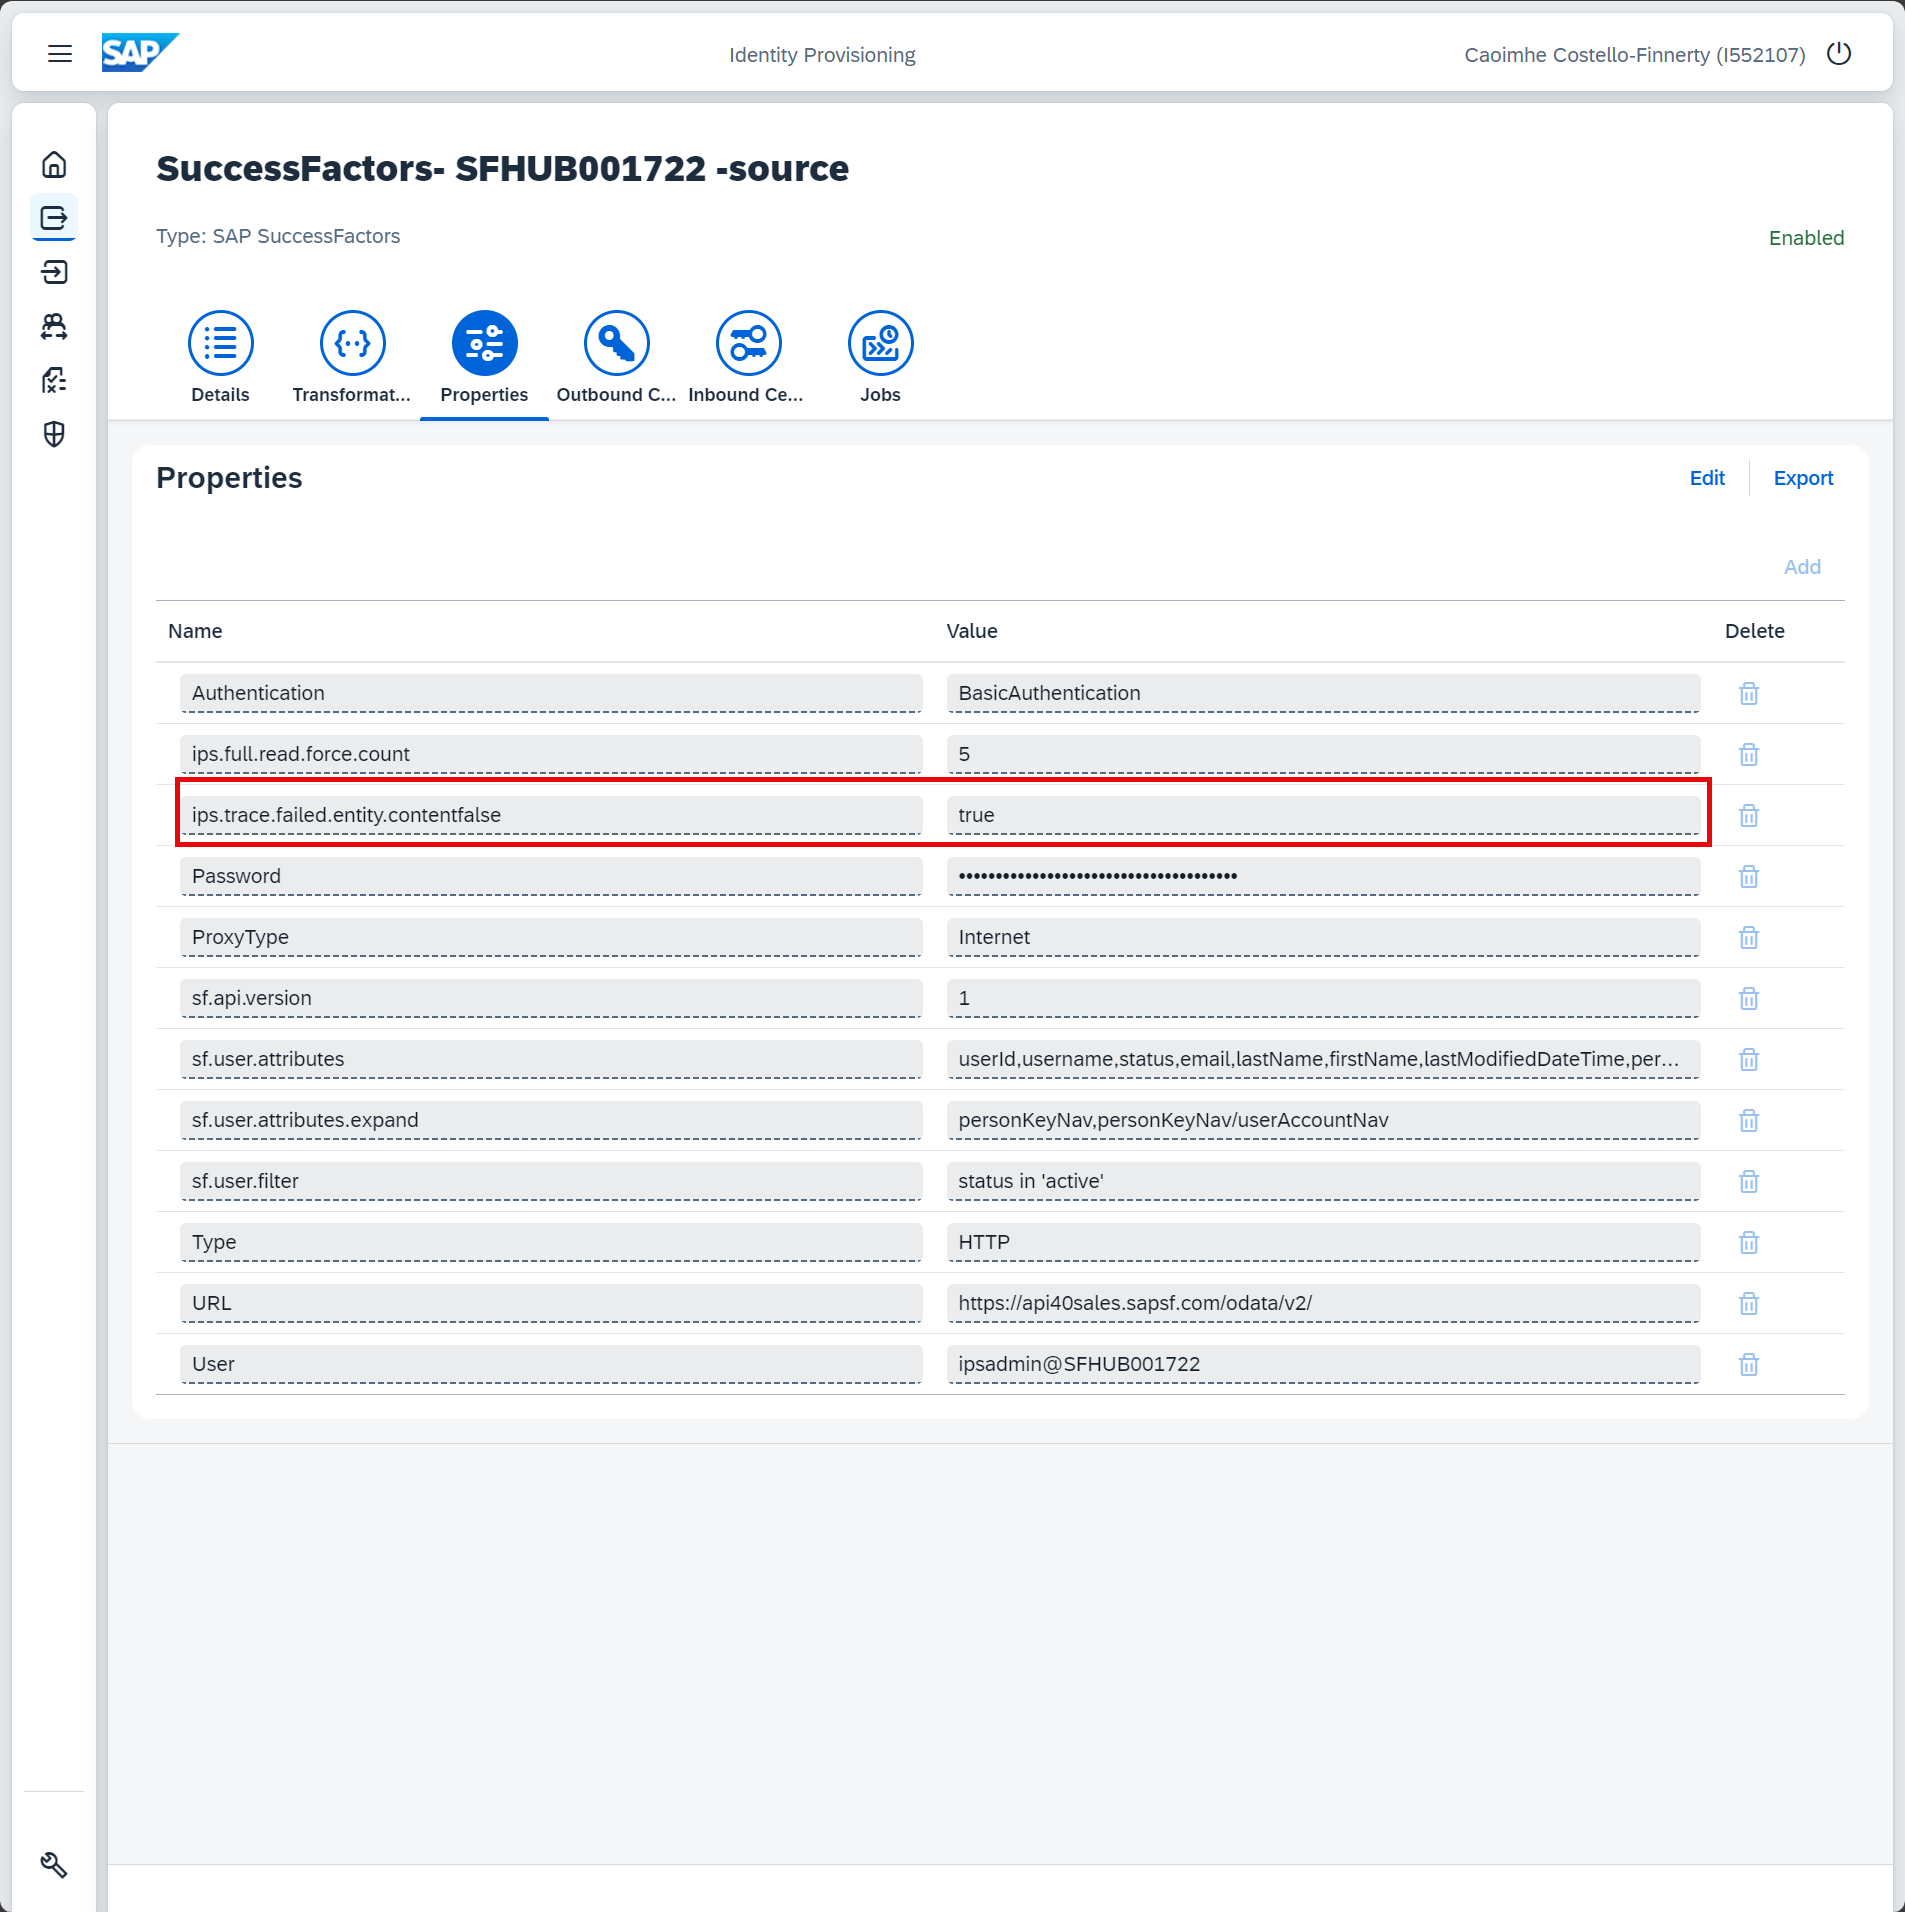The image size is (1905, 1912).
Task: Delete the ips.trace.failed.entity.contentfalse property
Action: pos(1748,815)
